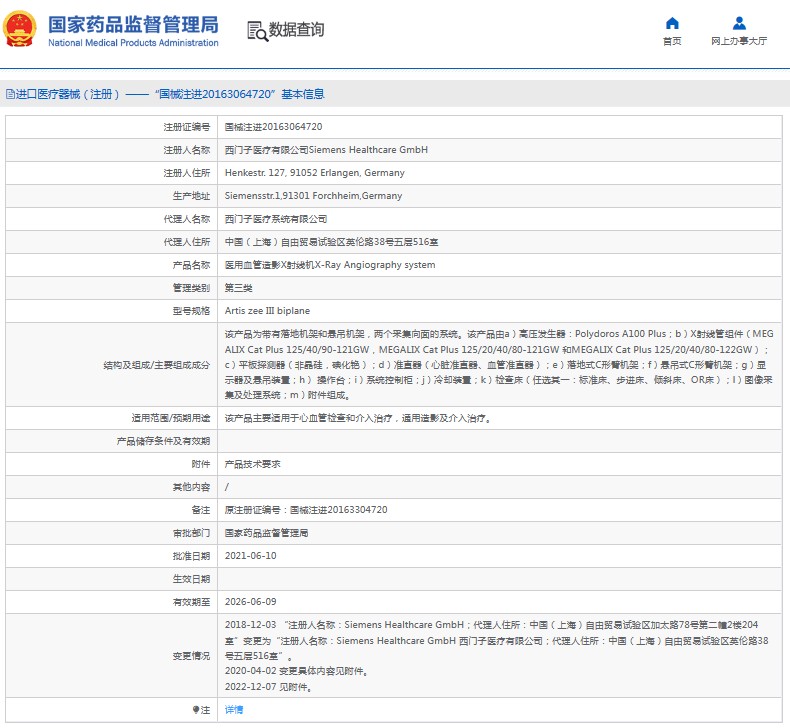Image resolution: width=790 pixels, height=728 pixels.
Task: Click the 2020-04-02 change entry
Action: (296, 671)
